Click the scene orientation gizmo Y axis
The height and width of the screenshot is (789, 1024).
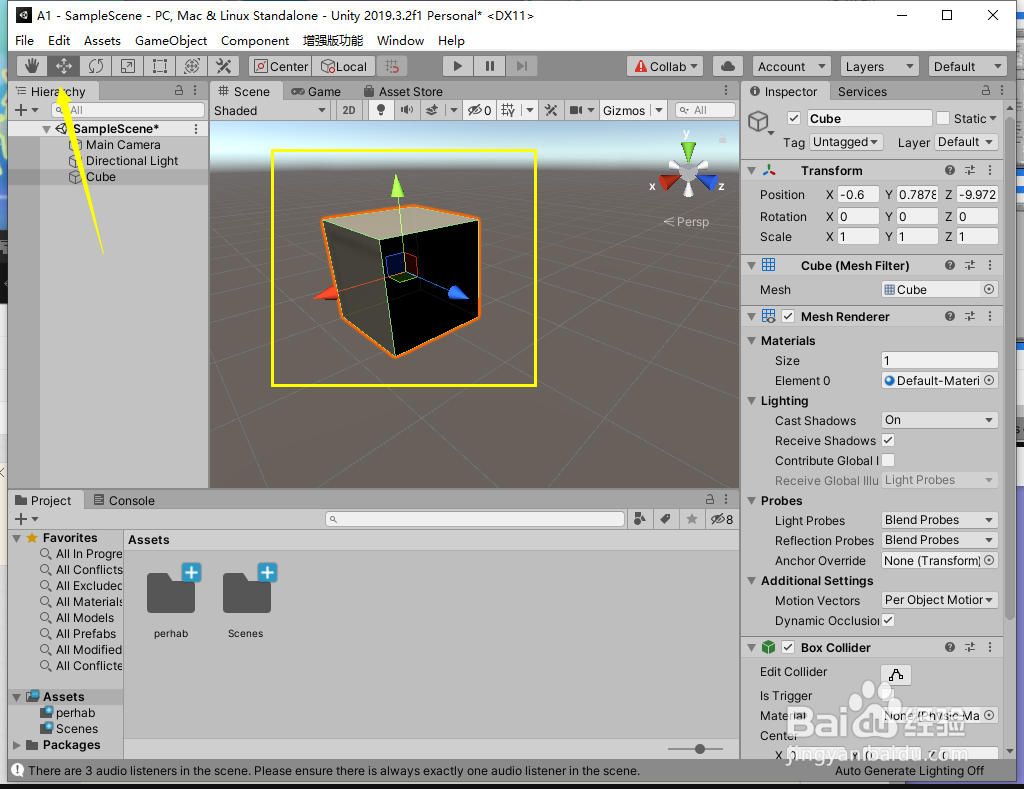688,149
